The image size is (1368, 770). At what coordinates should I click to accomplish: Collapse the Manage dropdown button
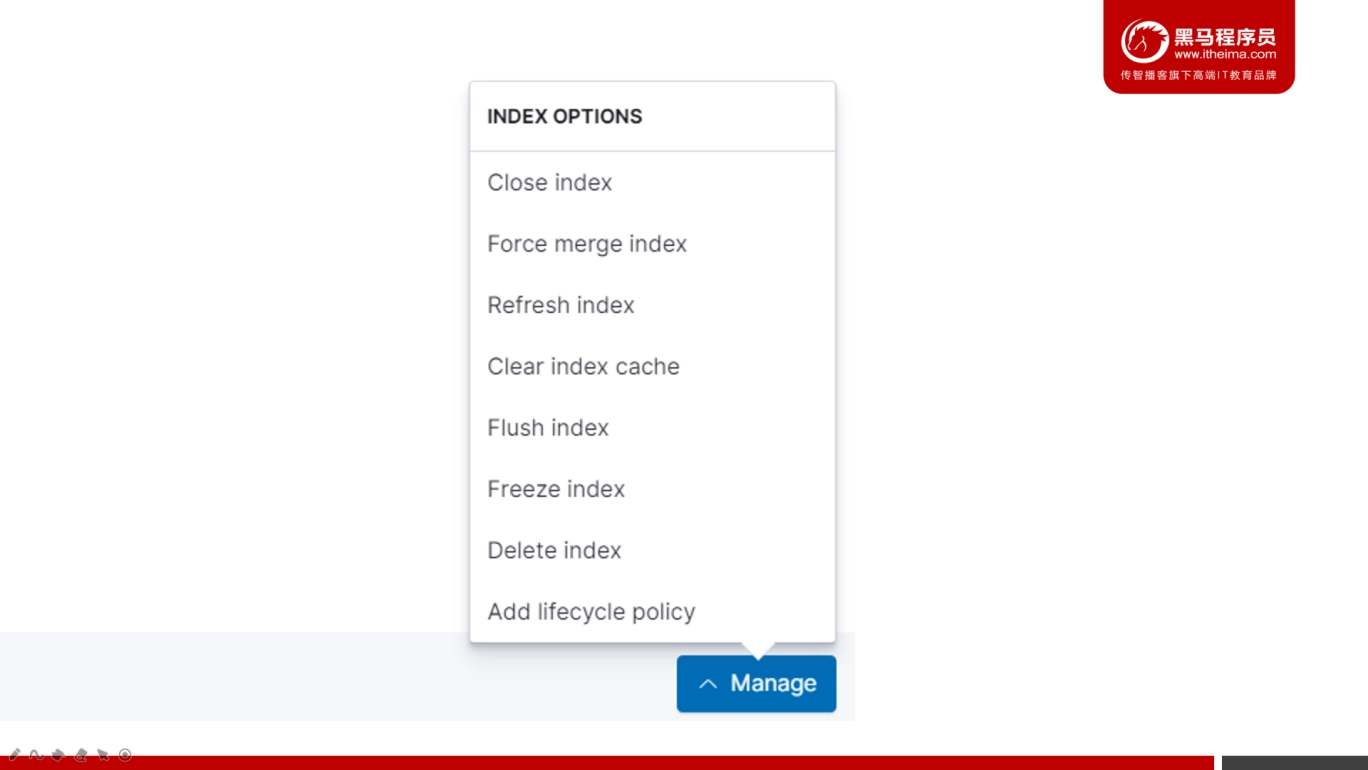click(756, 684)
